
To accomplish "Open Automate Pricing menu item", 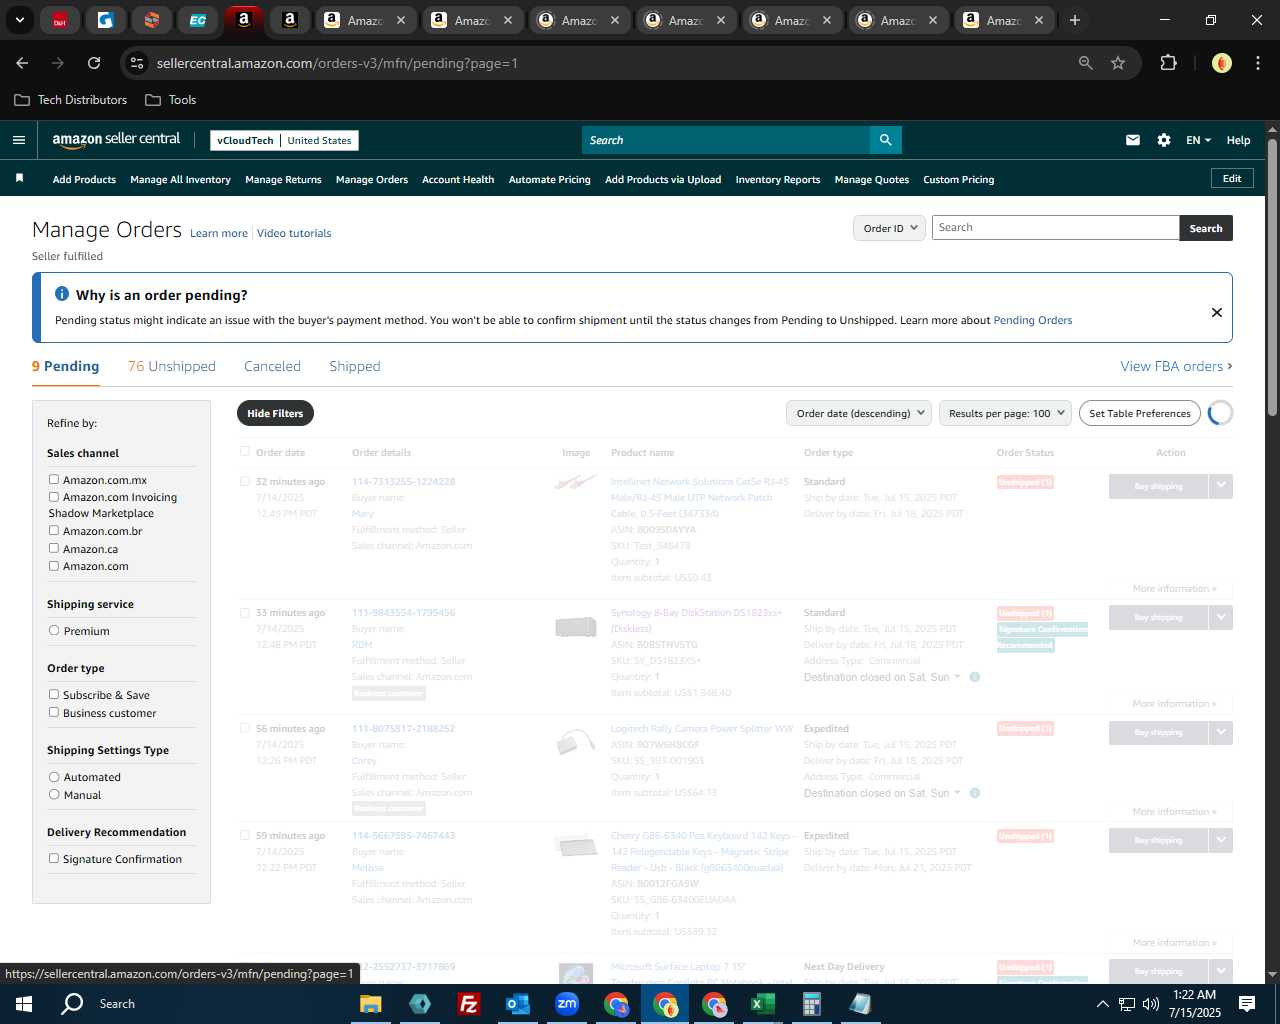I will [550, 179].
